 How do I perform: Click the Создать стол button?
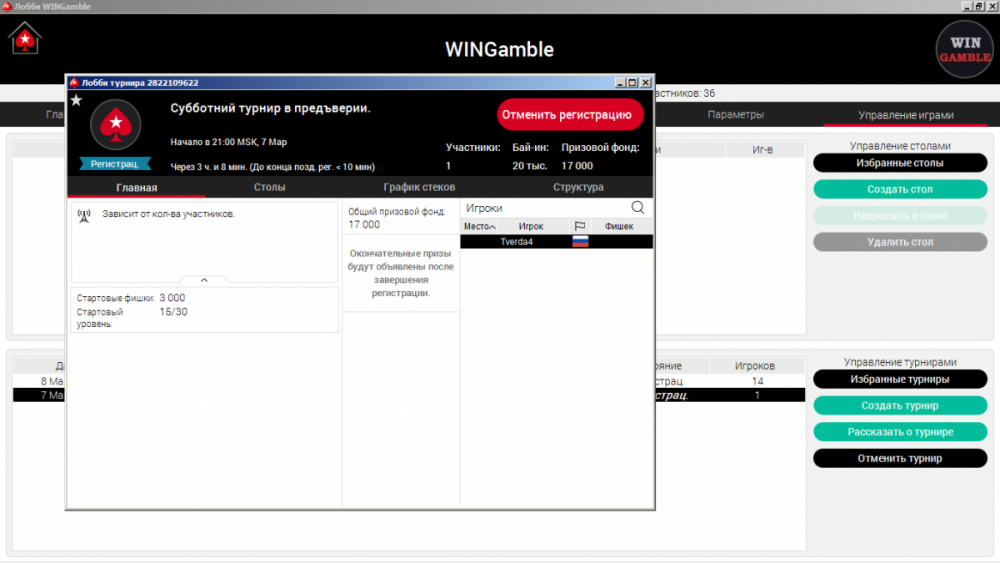[899, 189]
